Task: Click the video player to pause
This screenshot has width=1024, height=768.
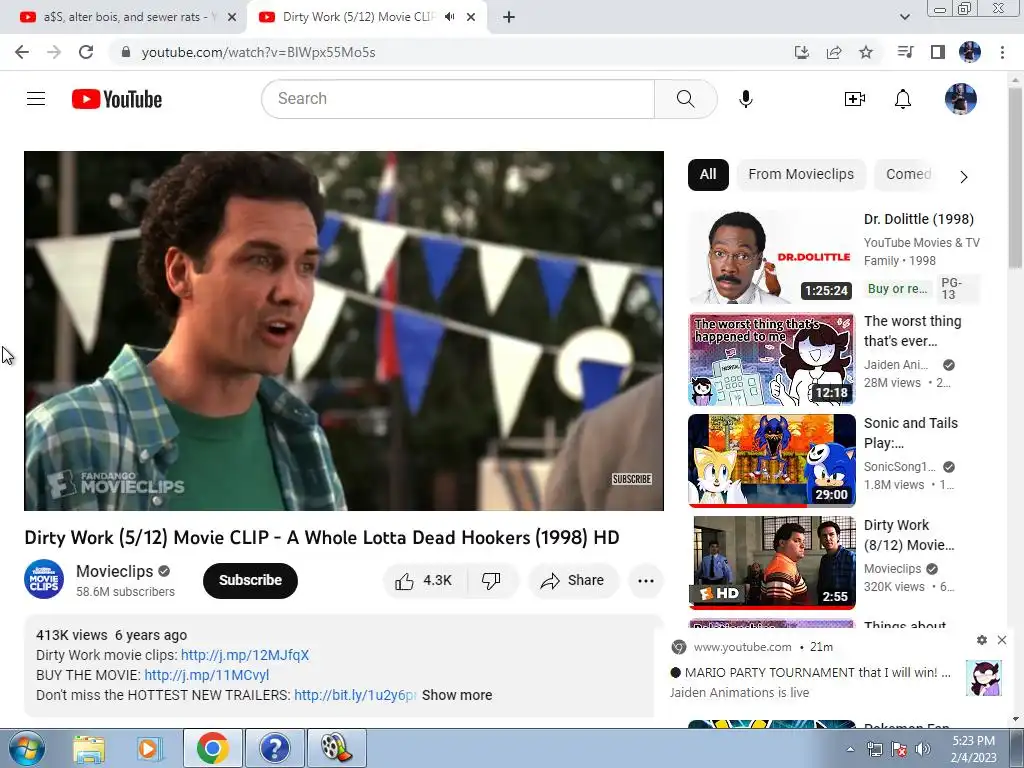Action: click(x=344, y=331)
